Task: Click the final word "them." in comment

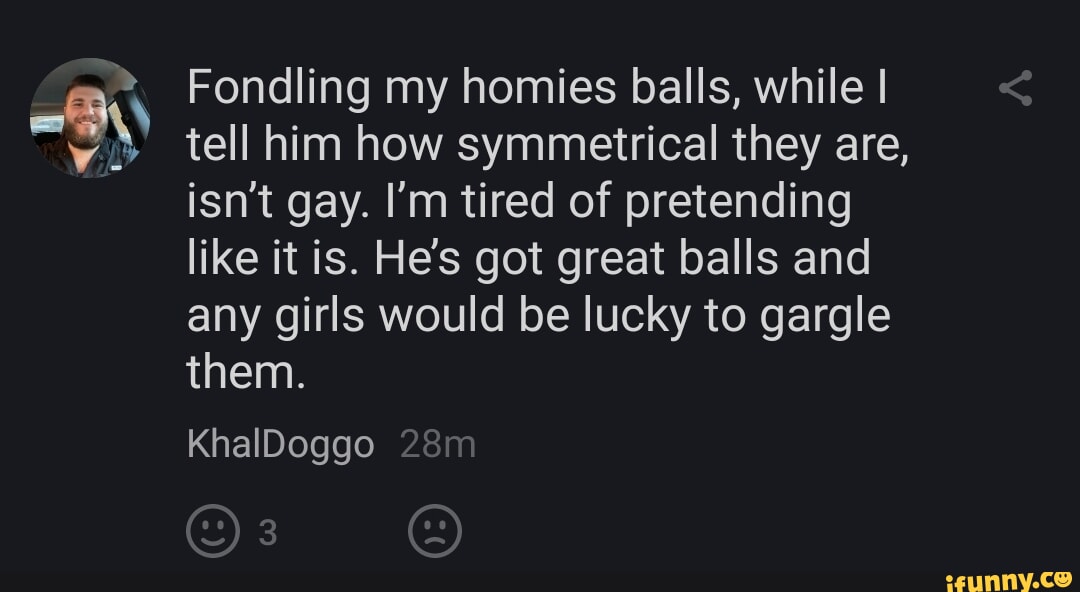Action: tap(243, 374)
